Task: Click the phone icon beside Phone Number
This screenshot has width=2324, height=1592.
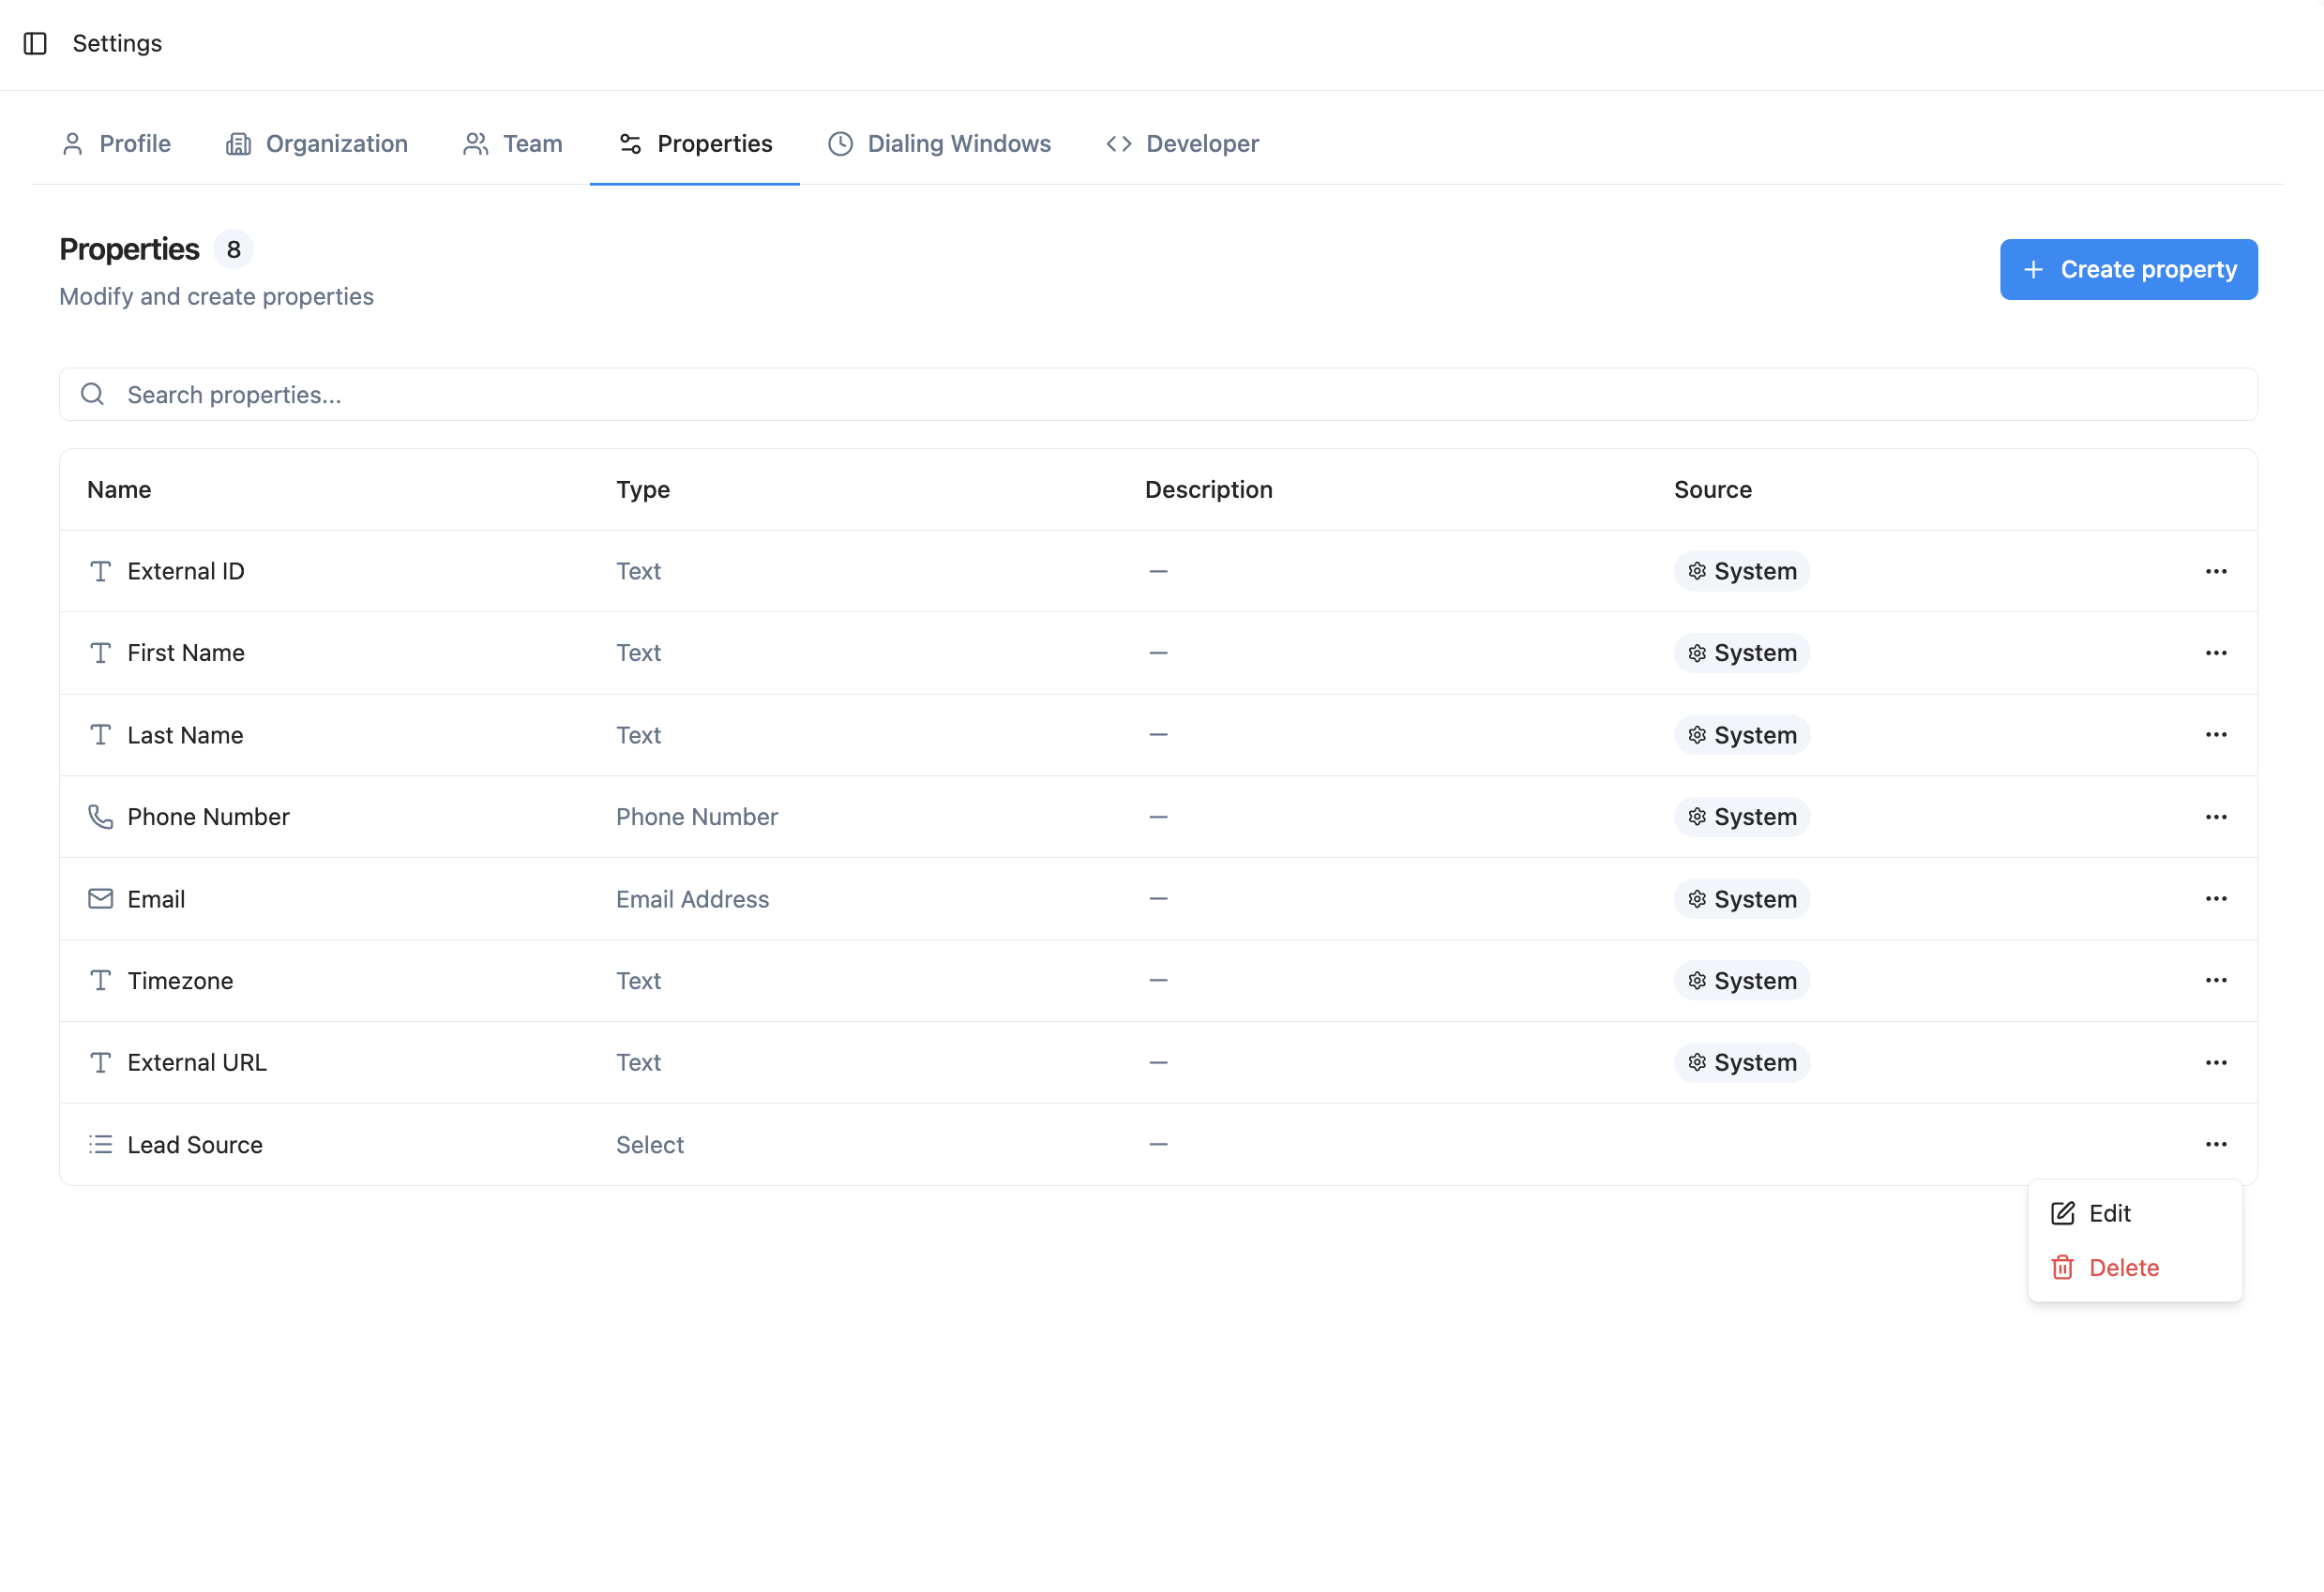Action: coord(100,817)
